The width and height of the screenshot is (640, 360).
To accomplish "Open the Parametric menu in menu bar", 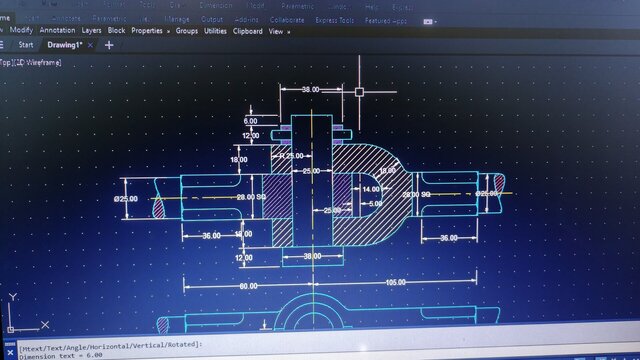I will pyautogui.click(x=298, y=6).
